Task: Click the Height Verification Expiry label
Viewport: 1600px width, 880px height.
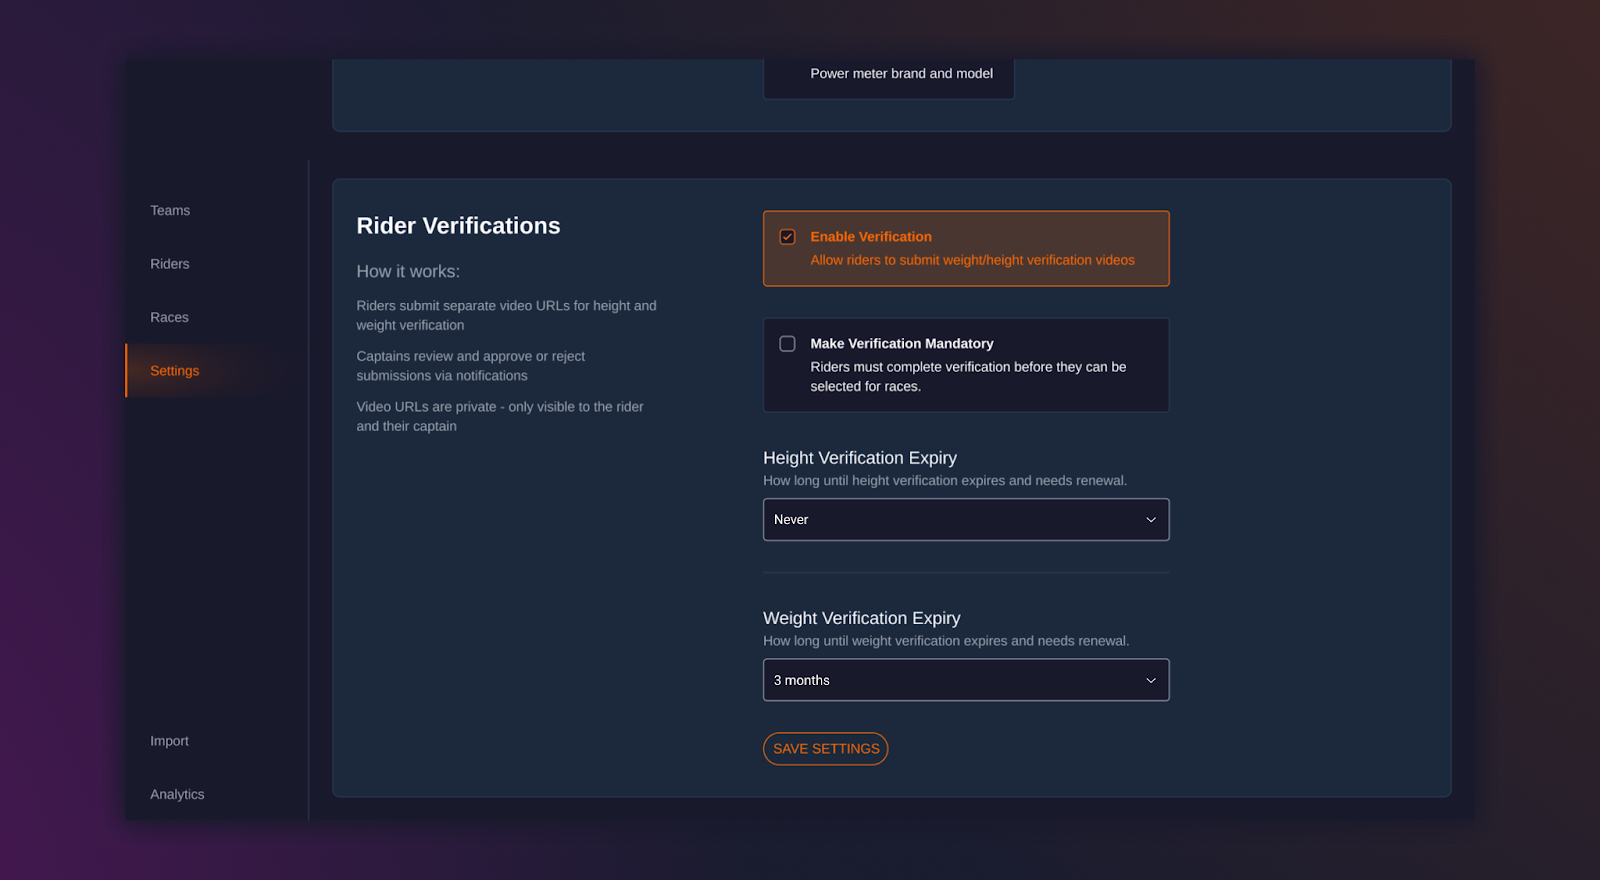Action: (859, 458)
